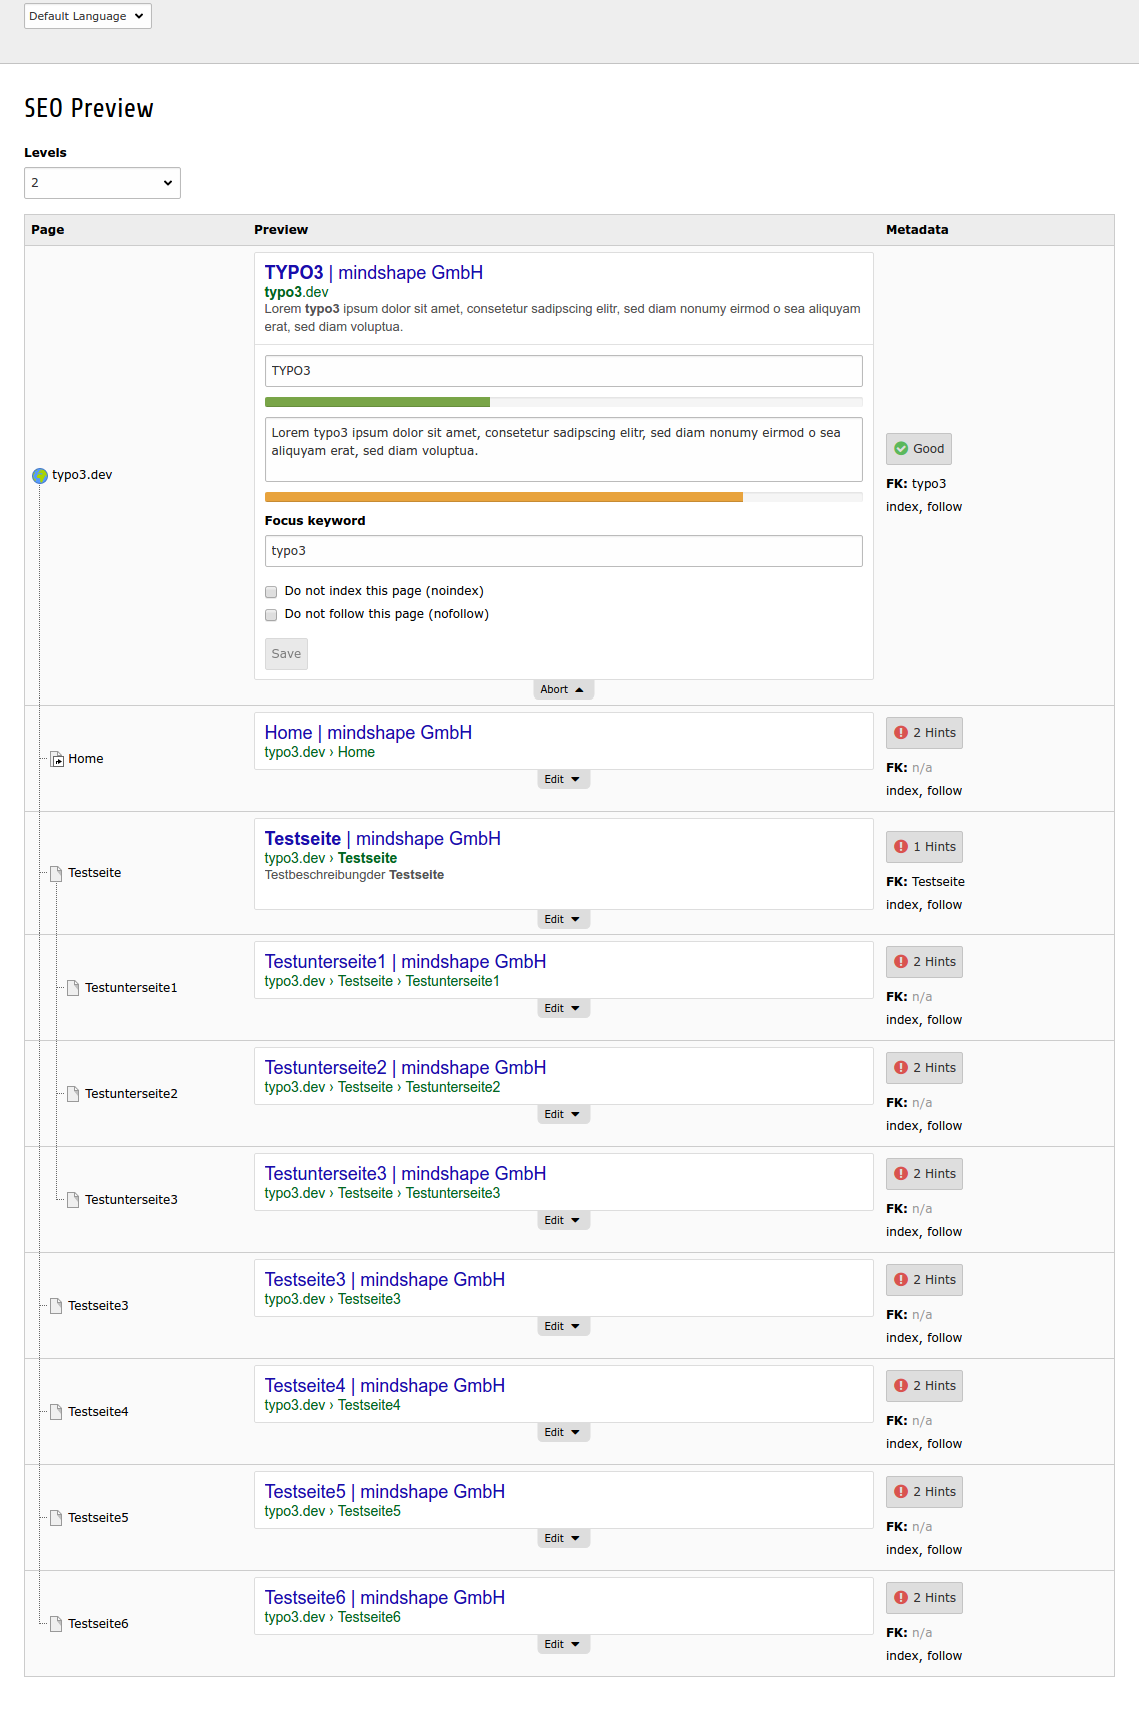This screenshot has height=1719, width=1139.
Task: Focus the Focus keyword input field
Action: 563,551
